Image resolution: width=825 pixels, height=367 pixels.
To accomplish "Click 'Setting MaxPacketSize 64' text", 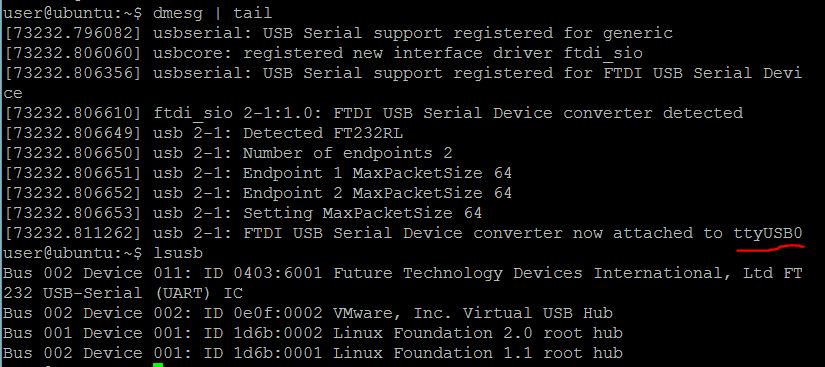I will click(x=363, y=213).
